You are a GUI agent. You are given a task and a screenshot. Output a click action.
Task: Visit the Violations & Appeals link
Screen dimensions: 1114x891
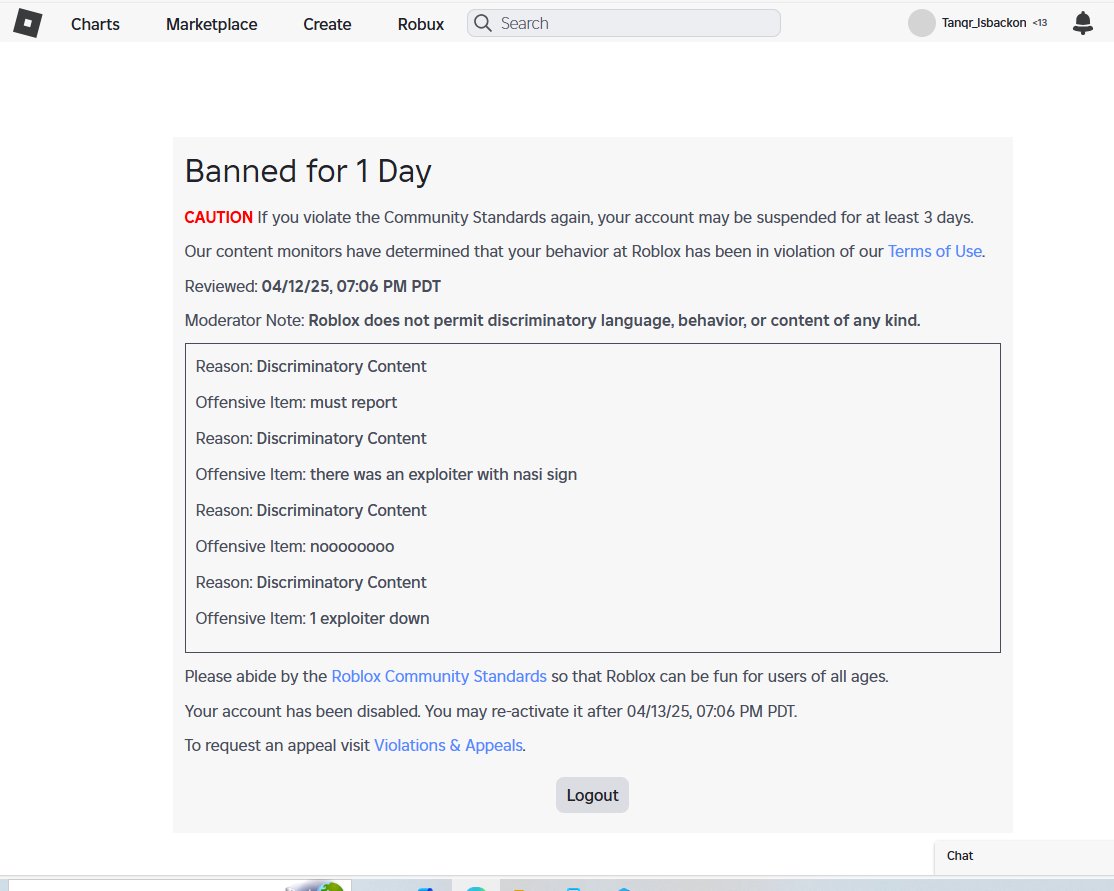(448, 745)
